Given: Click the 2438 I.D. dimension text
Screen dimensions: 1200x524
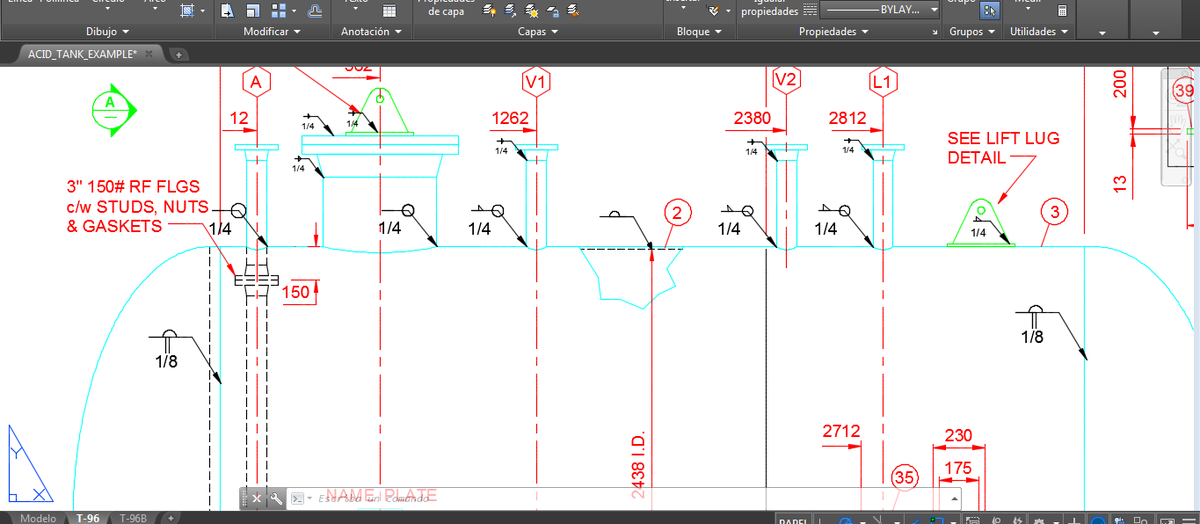Looking at the screenshot, I should pos(640,464).
